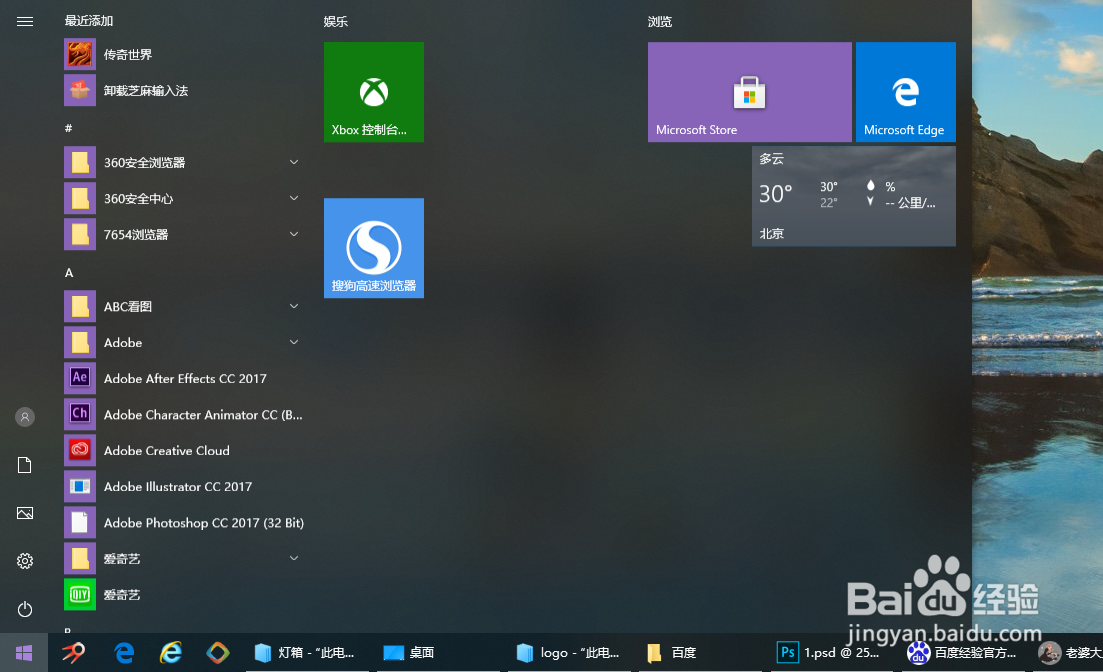Image resolution: width=1103 pixels, height=672 pixels.
Task: Expand the ABC看图 folder chevron
Action: [294, 306]
